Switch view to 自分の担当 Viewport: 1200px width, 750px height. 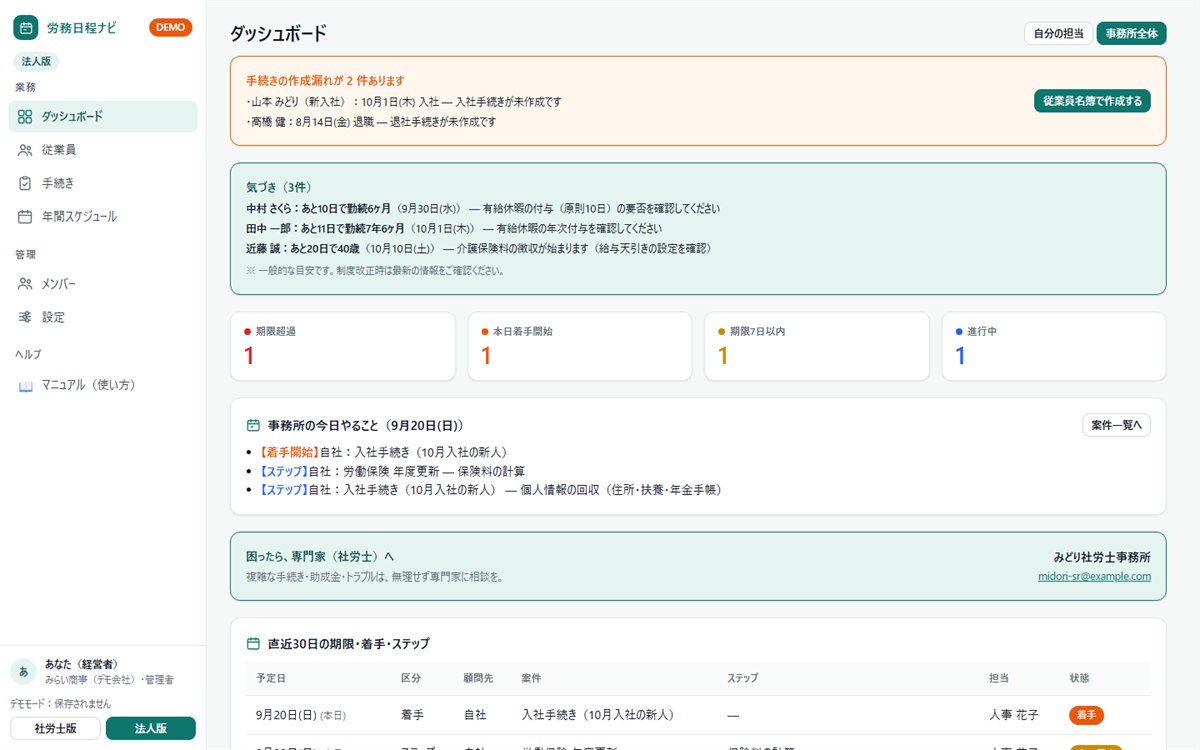click(1058, 33)
